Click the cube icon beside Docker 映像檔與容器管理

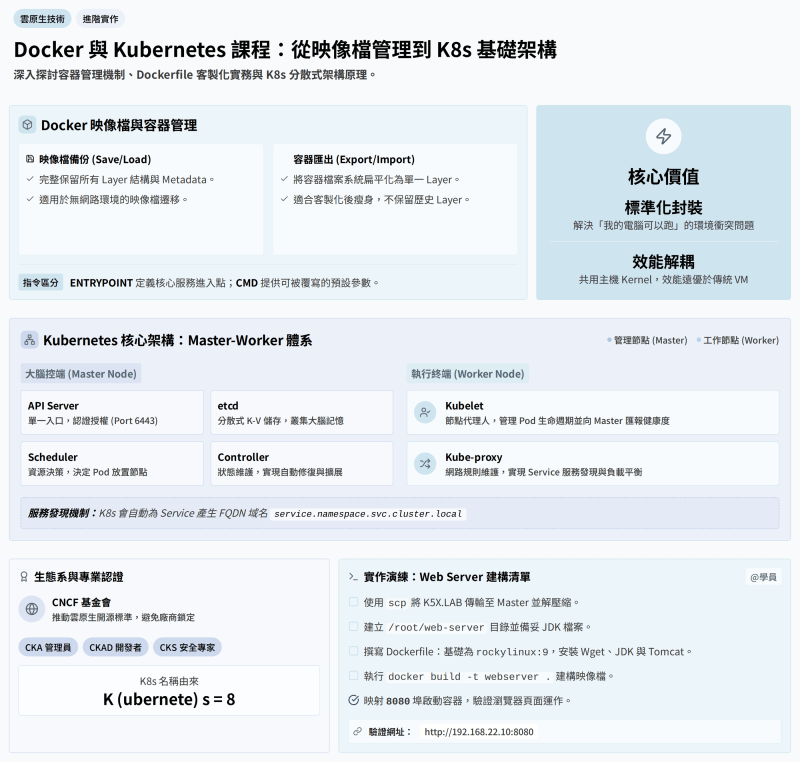click(28, 125)
